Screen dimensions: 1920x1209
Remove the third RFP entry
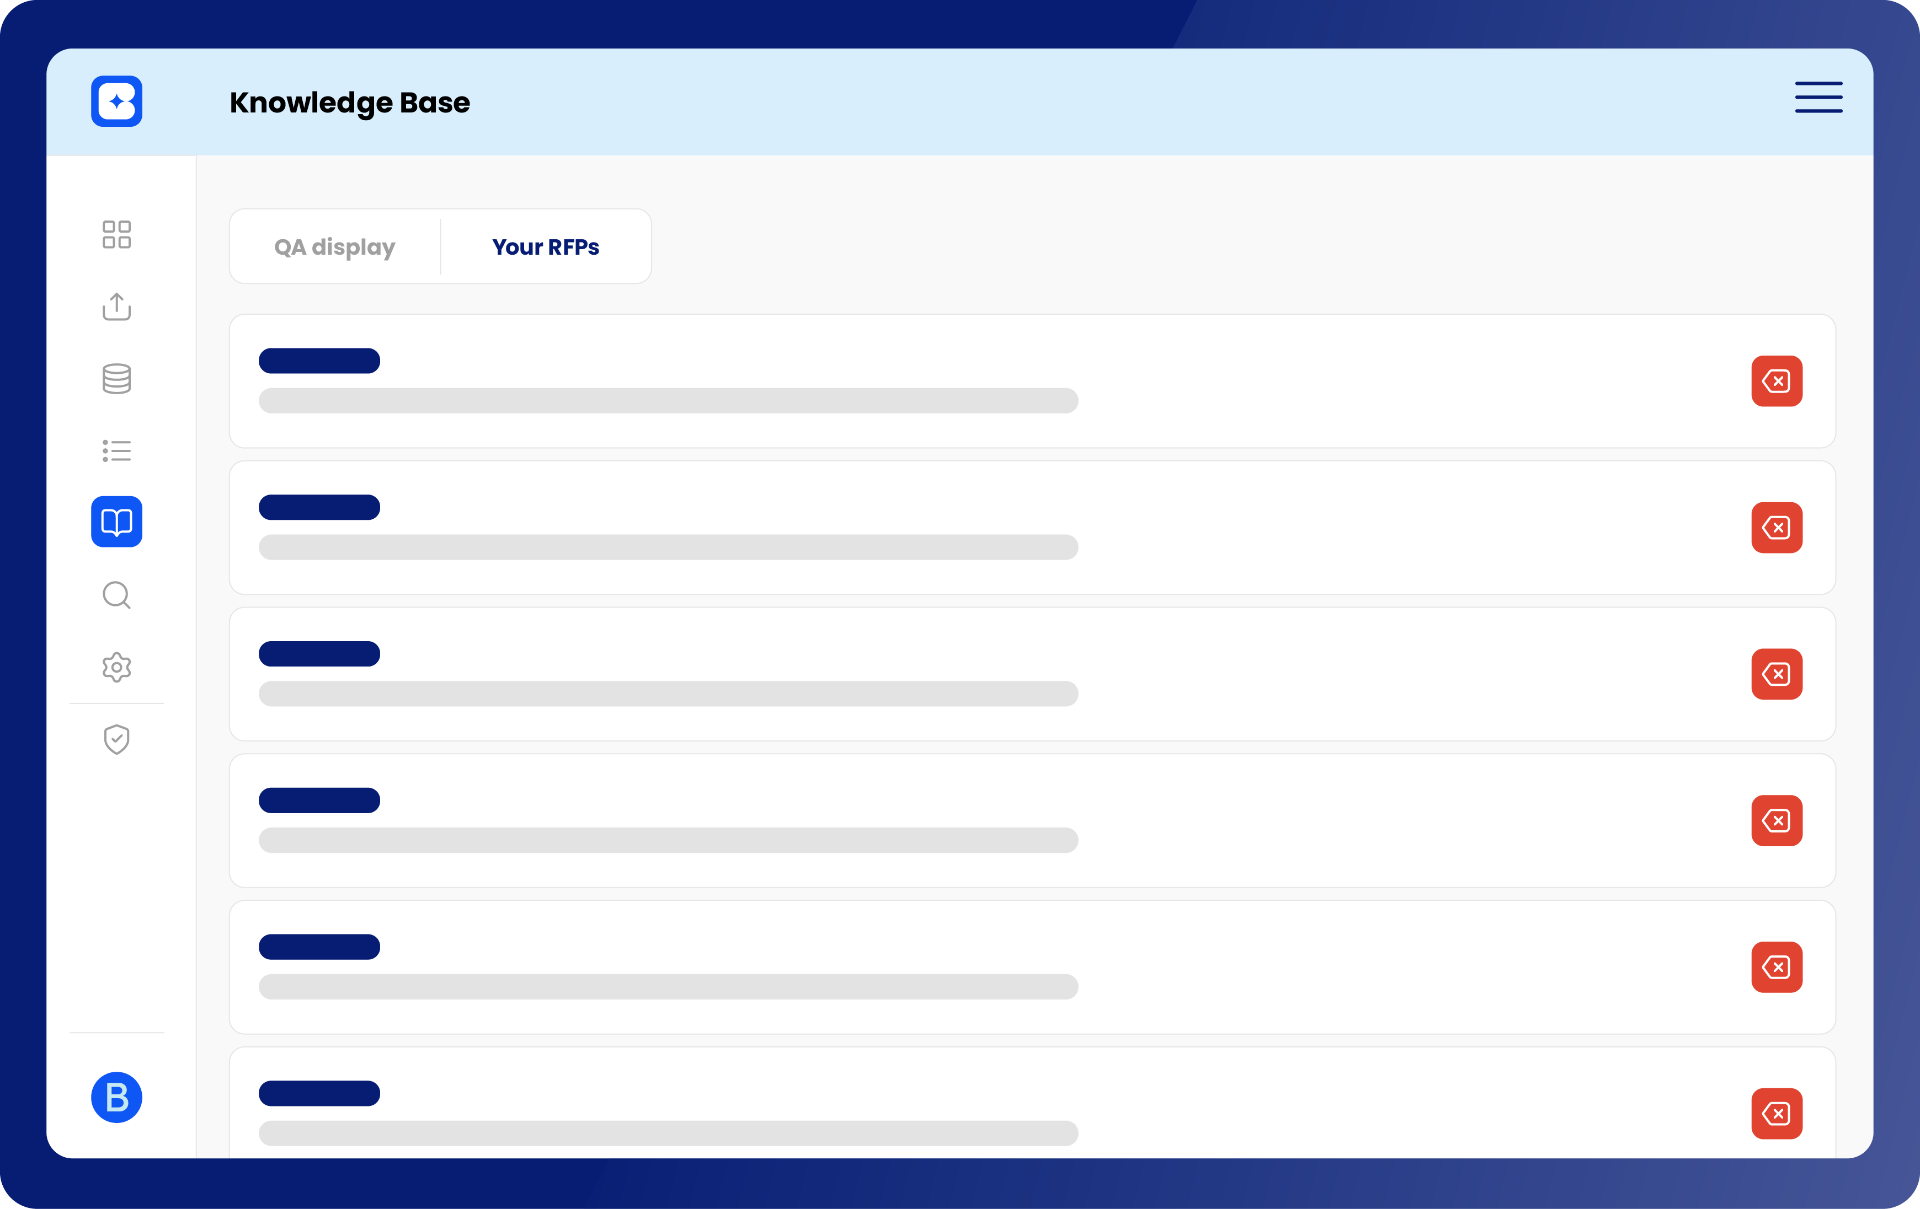point(1776,674)
